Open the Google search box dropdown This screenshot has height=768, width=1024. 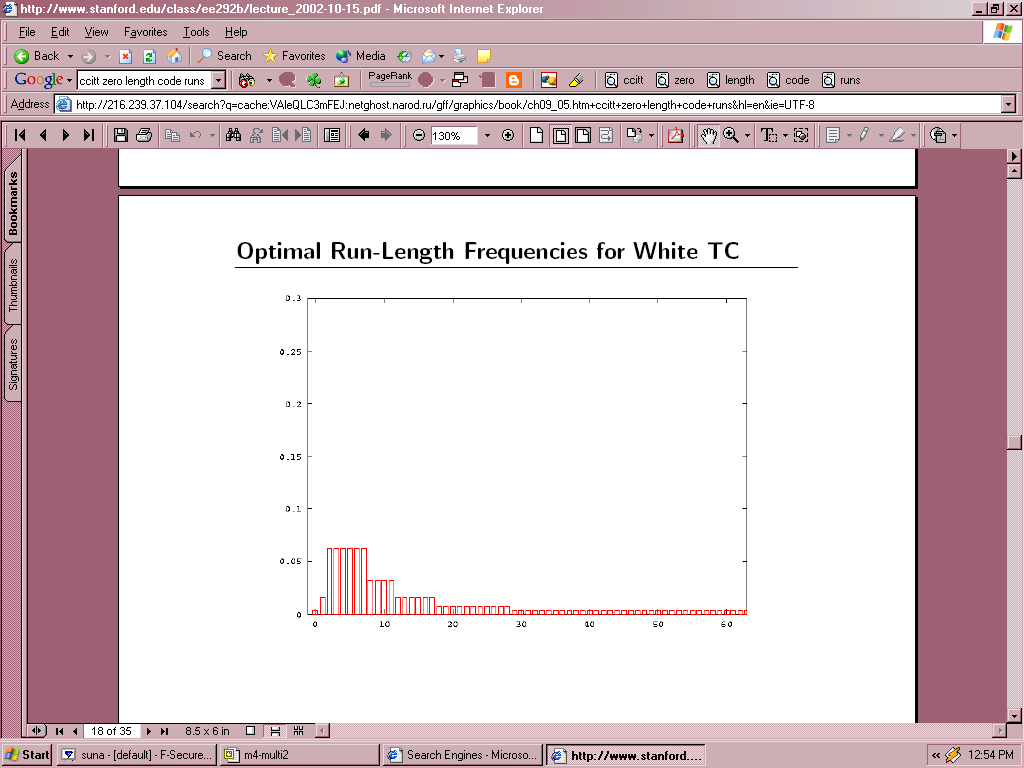(219, 80)
